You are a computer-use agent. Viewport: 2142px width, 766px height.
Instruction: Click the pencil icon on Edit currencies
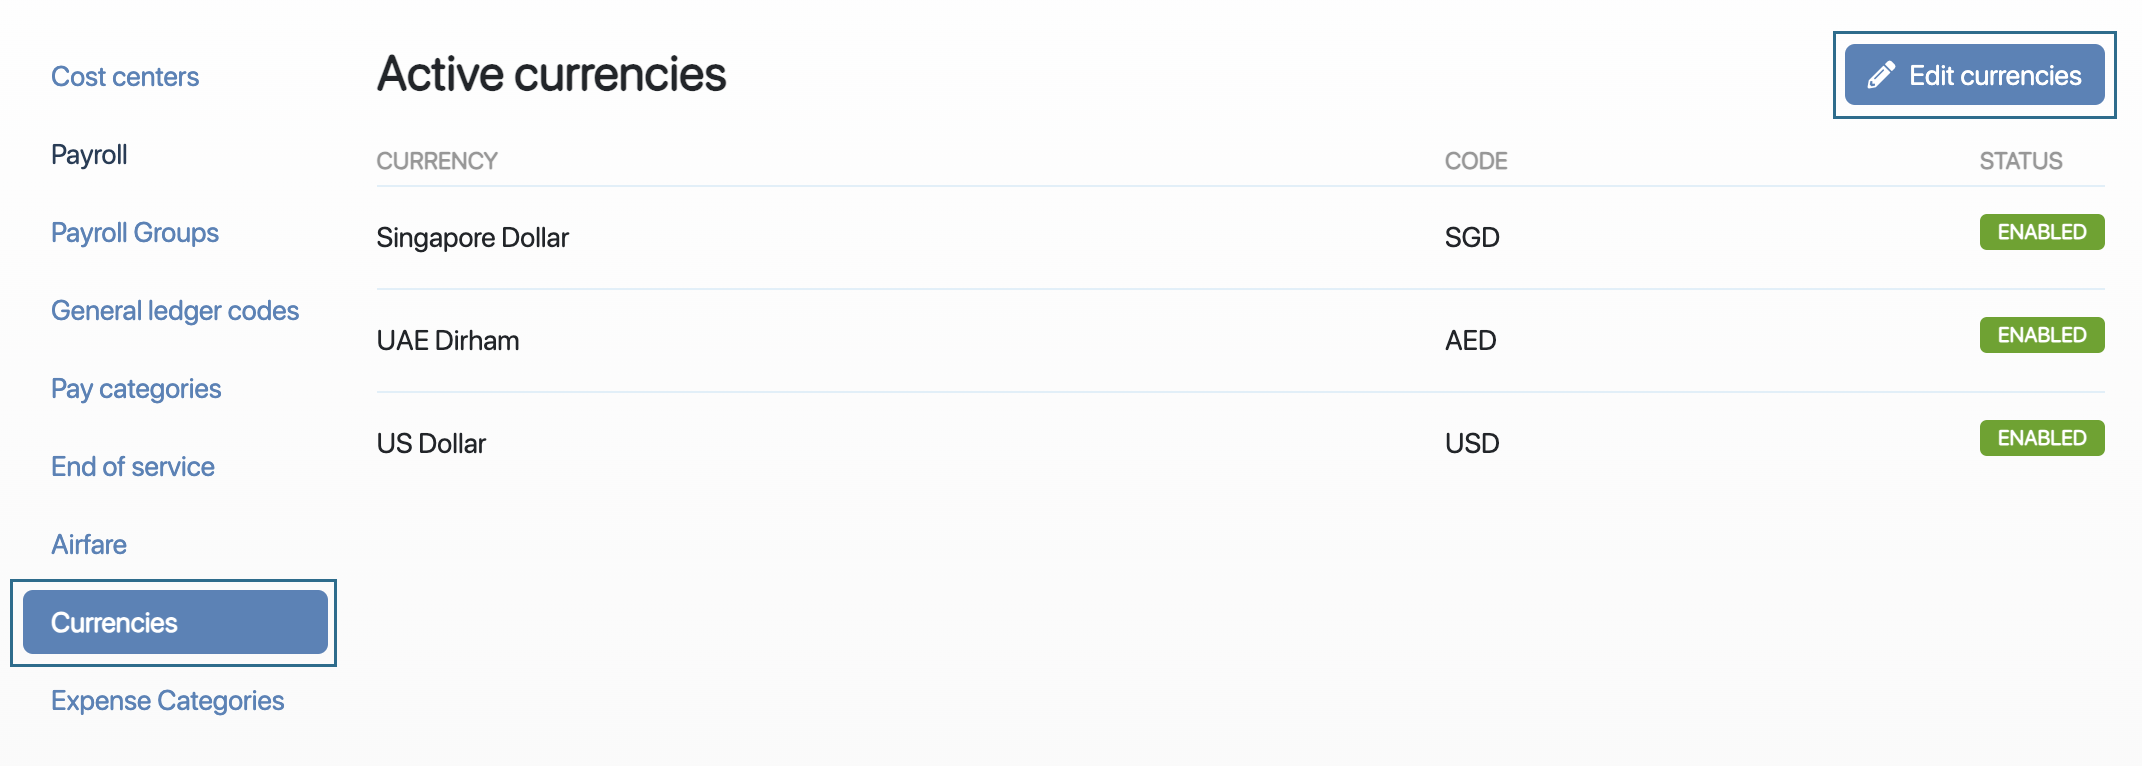pos(1881,75)
